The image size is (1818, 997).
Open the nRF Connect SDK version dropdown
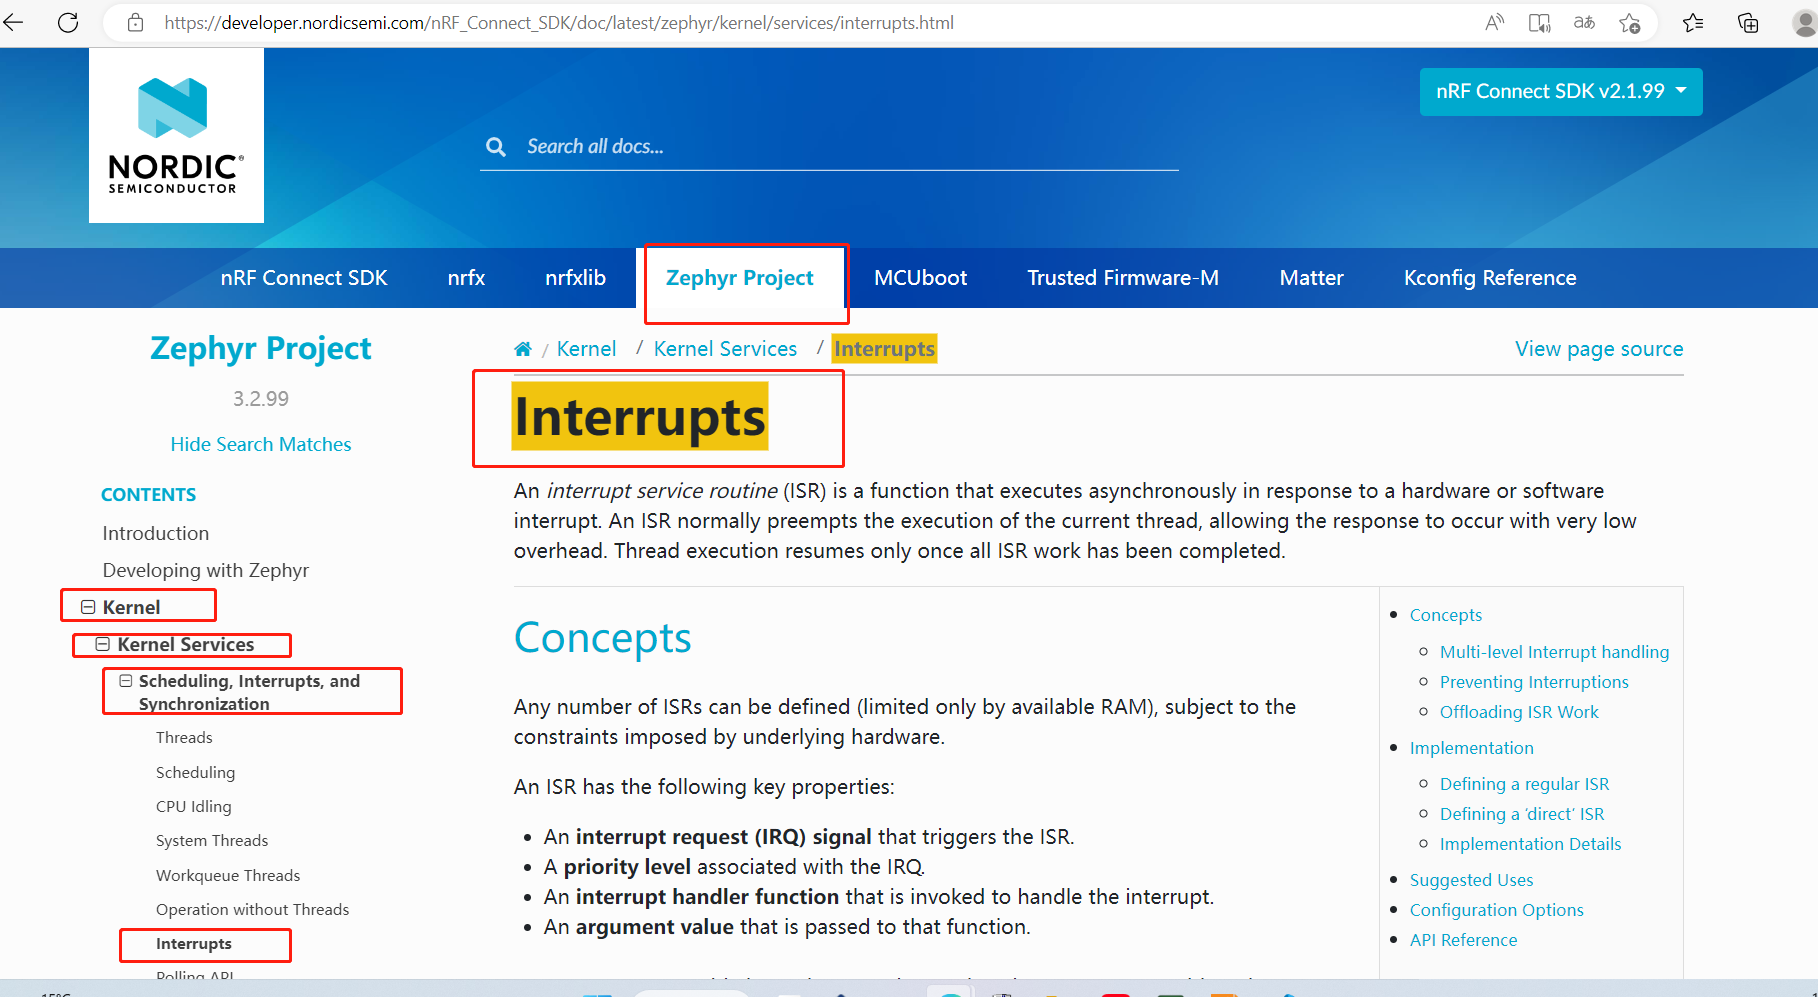(1560, 91)
